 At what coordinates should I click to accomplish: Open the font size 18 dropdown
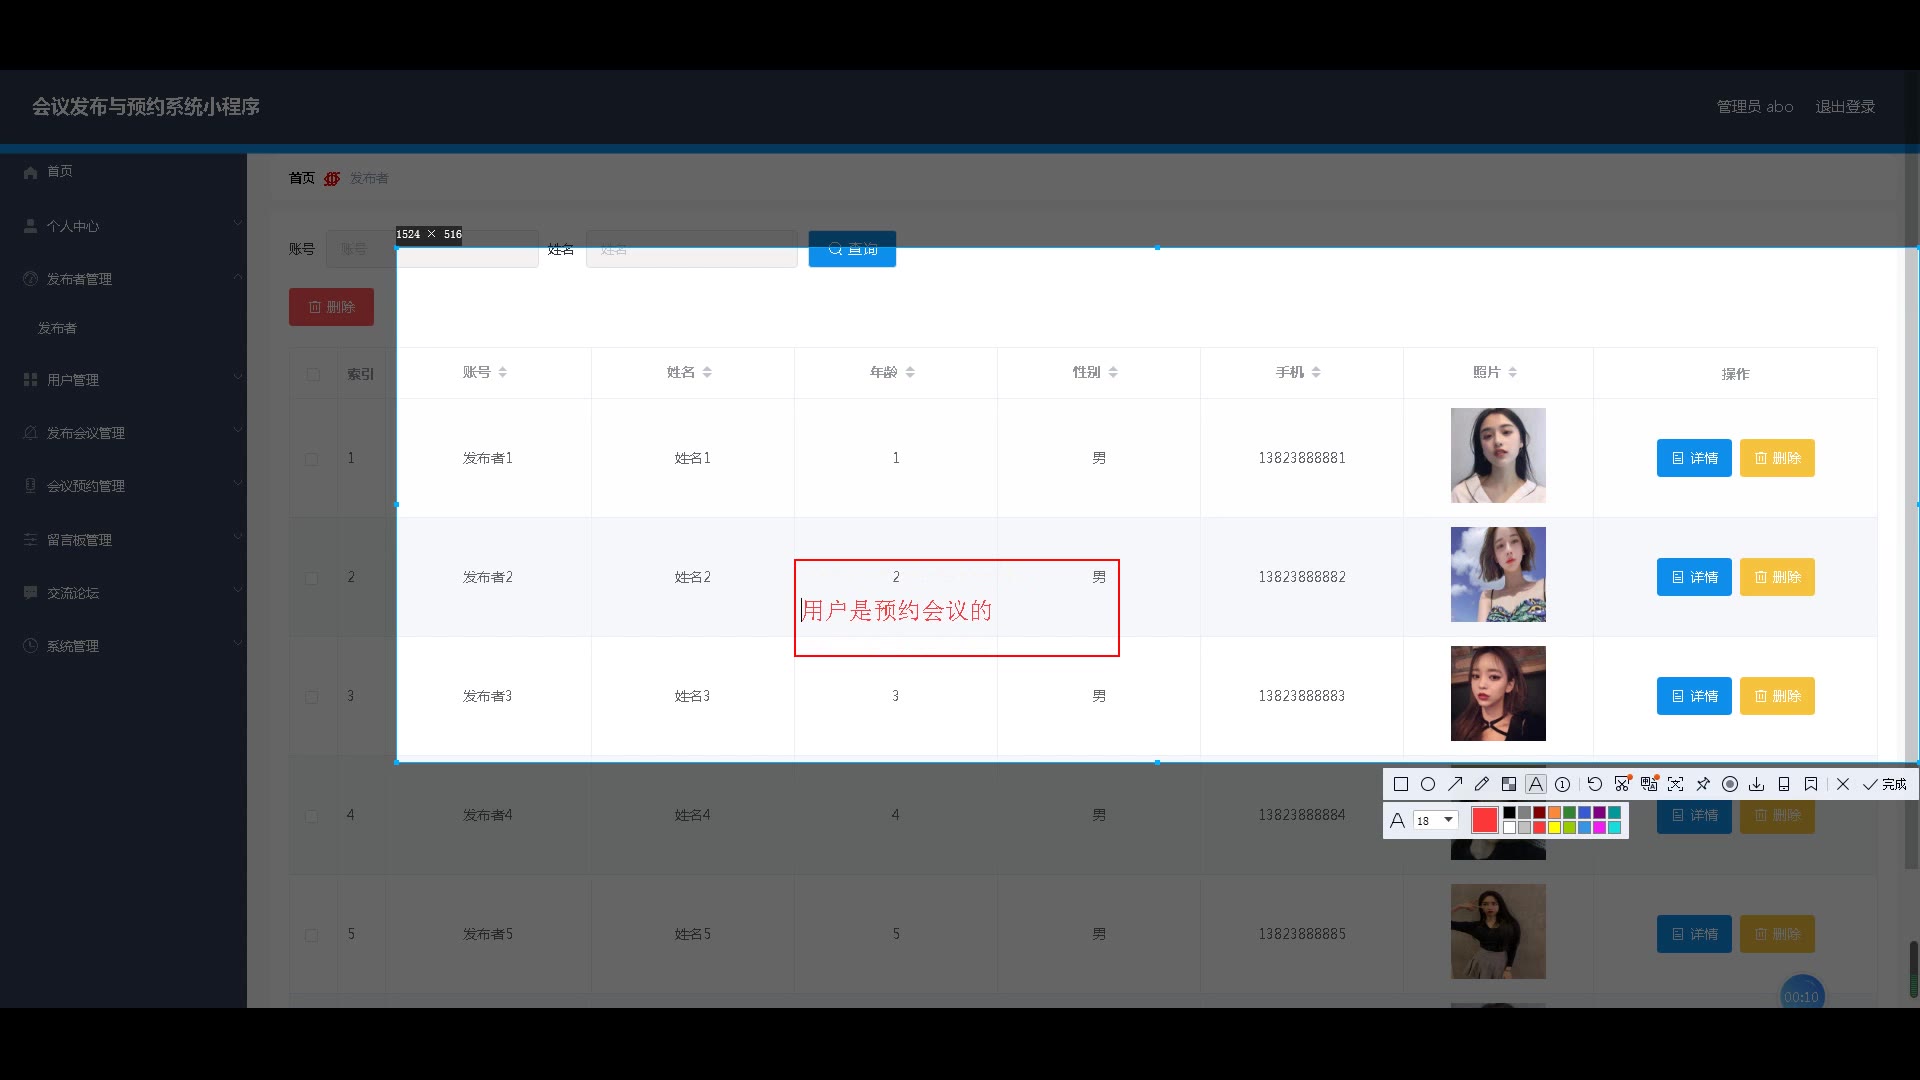pos(1436,820)
